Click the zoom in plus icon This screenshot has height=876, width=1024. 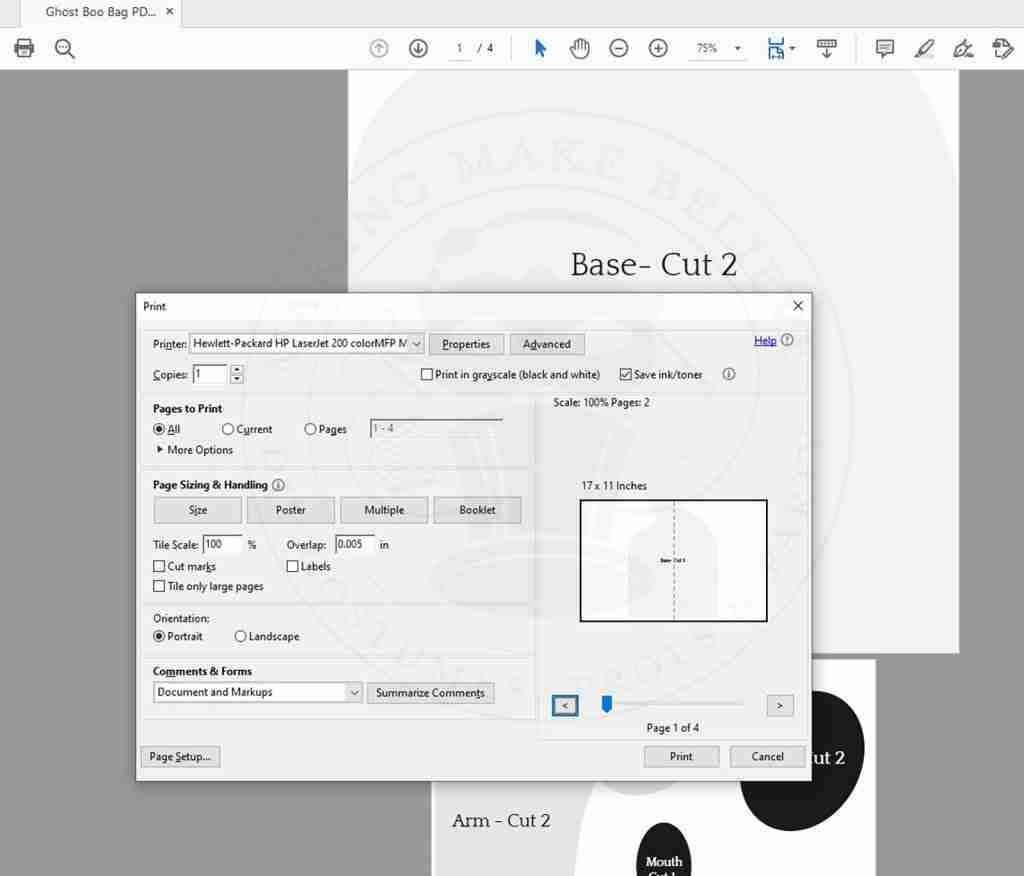658,48
